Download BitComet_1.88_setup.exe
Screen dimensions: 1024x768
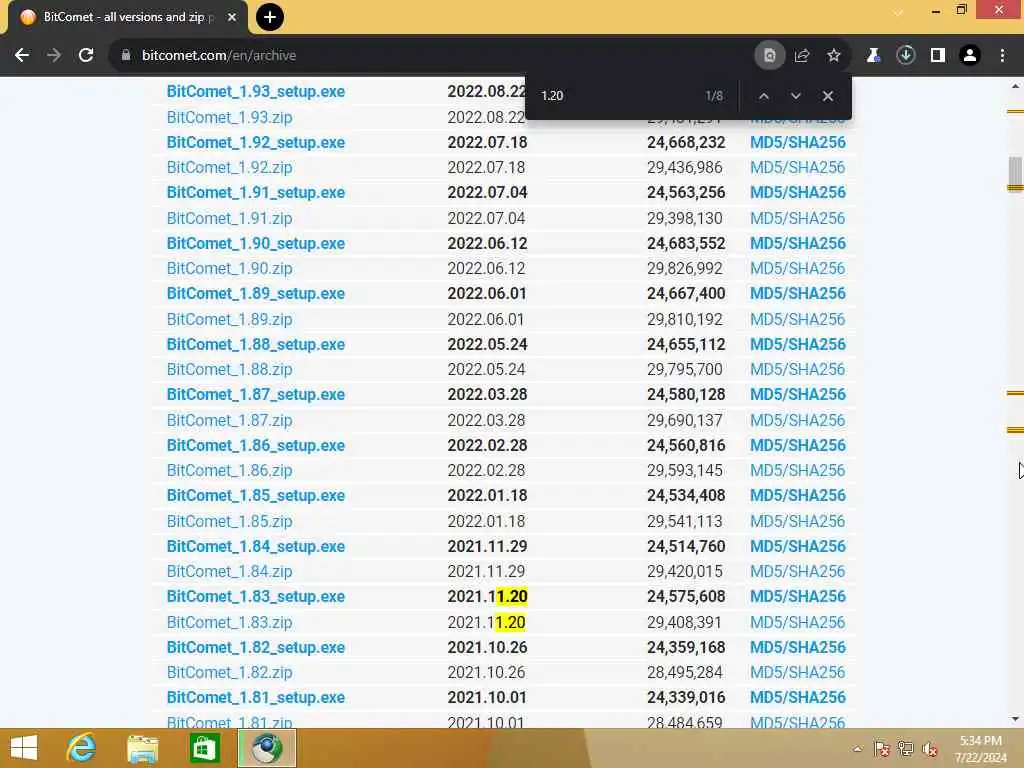click(x=255, y=344)
